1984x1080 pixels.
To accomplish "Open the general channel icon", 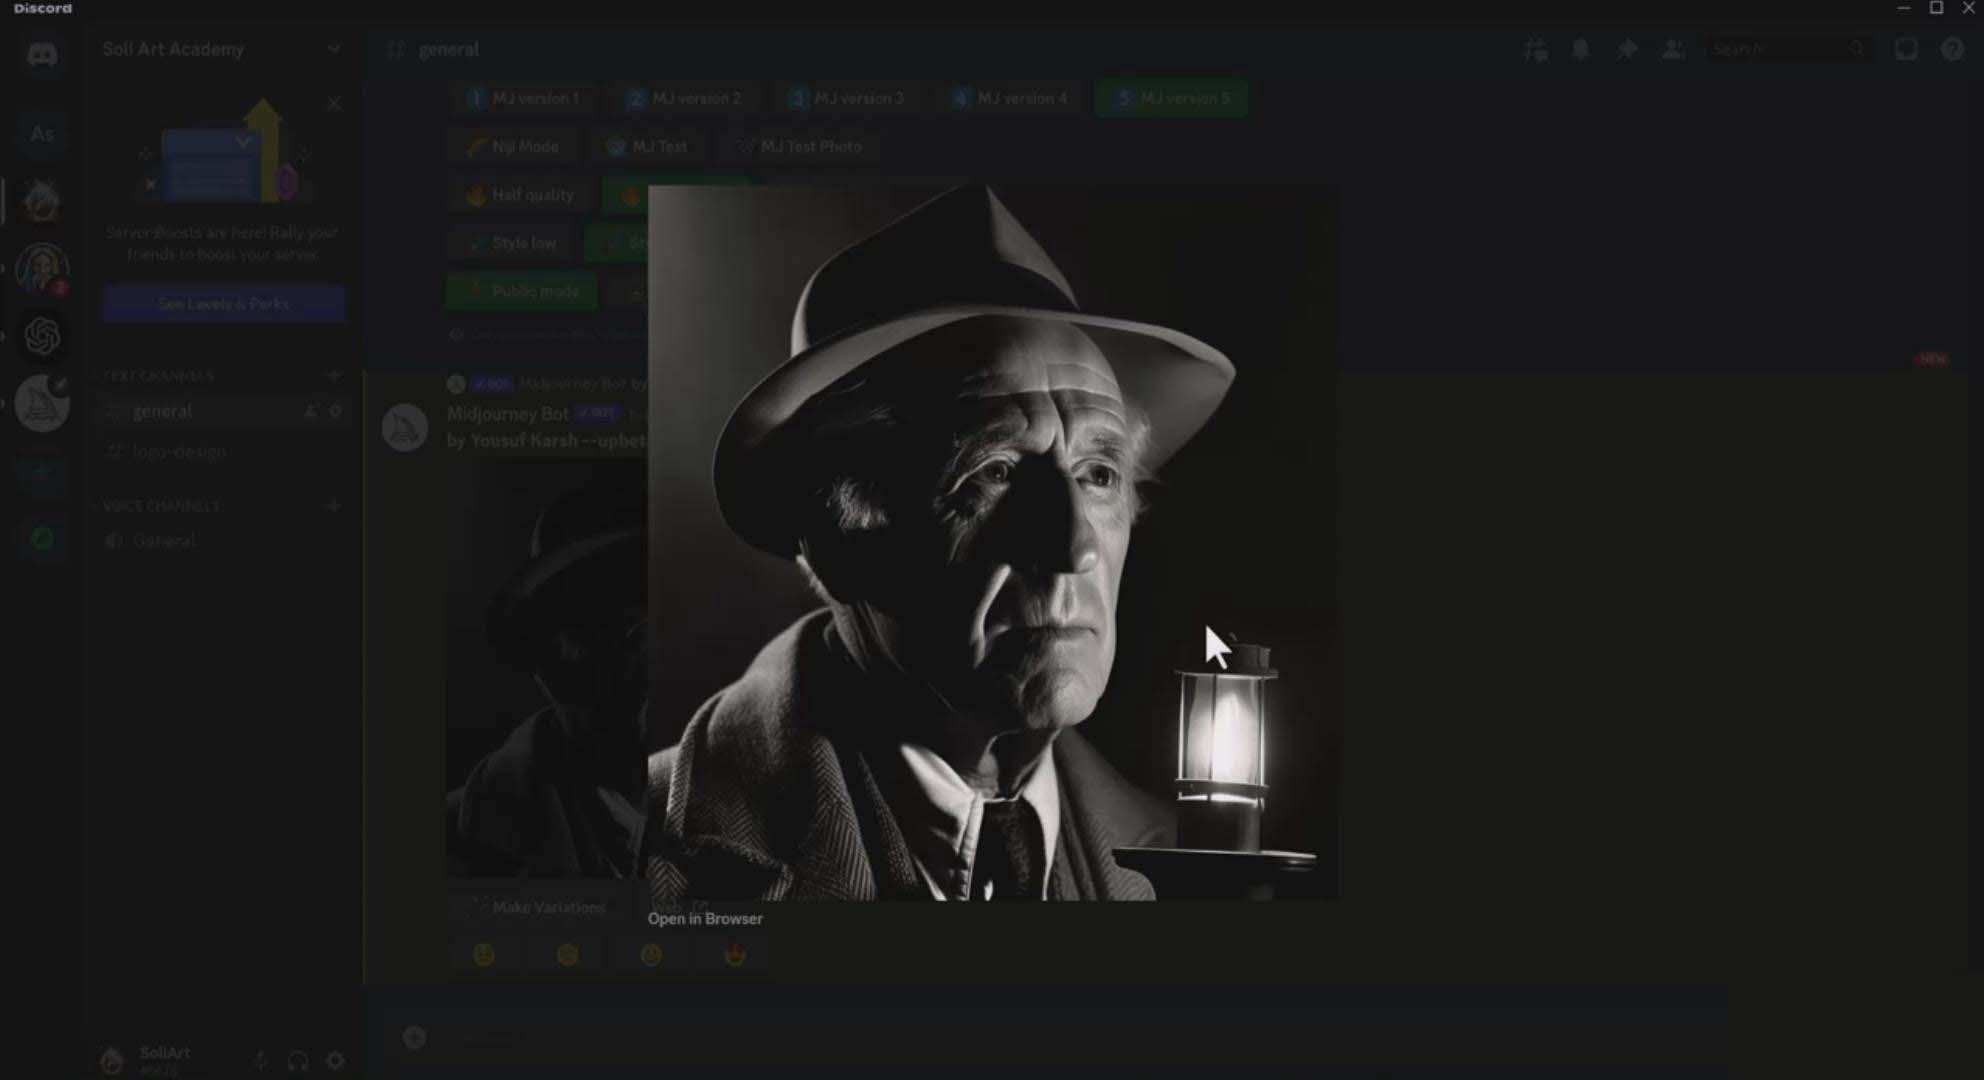I will pos(116,411).
